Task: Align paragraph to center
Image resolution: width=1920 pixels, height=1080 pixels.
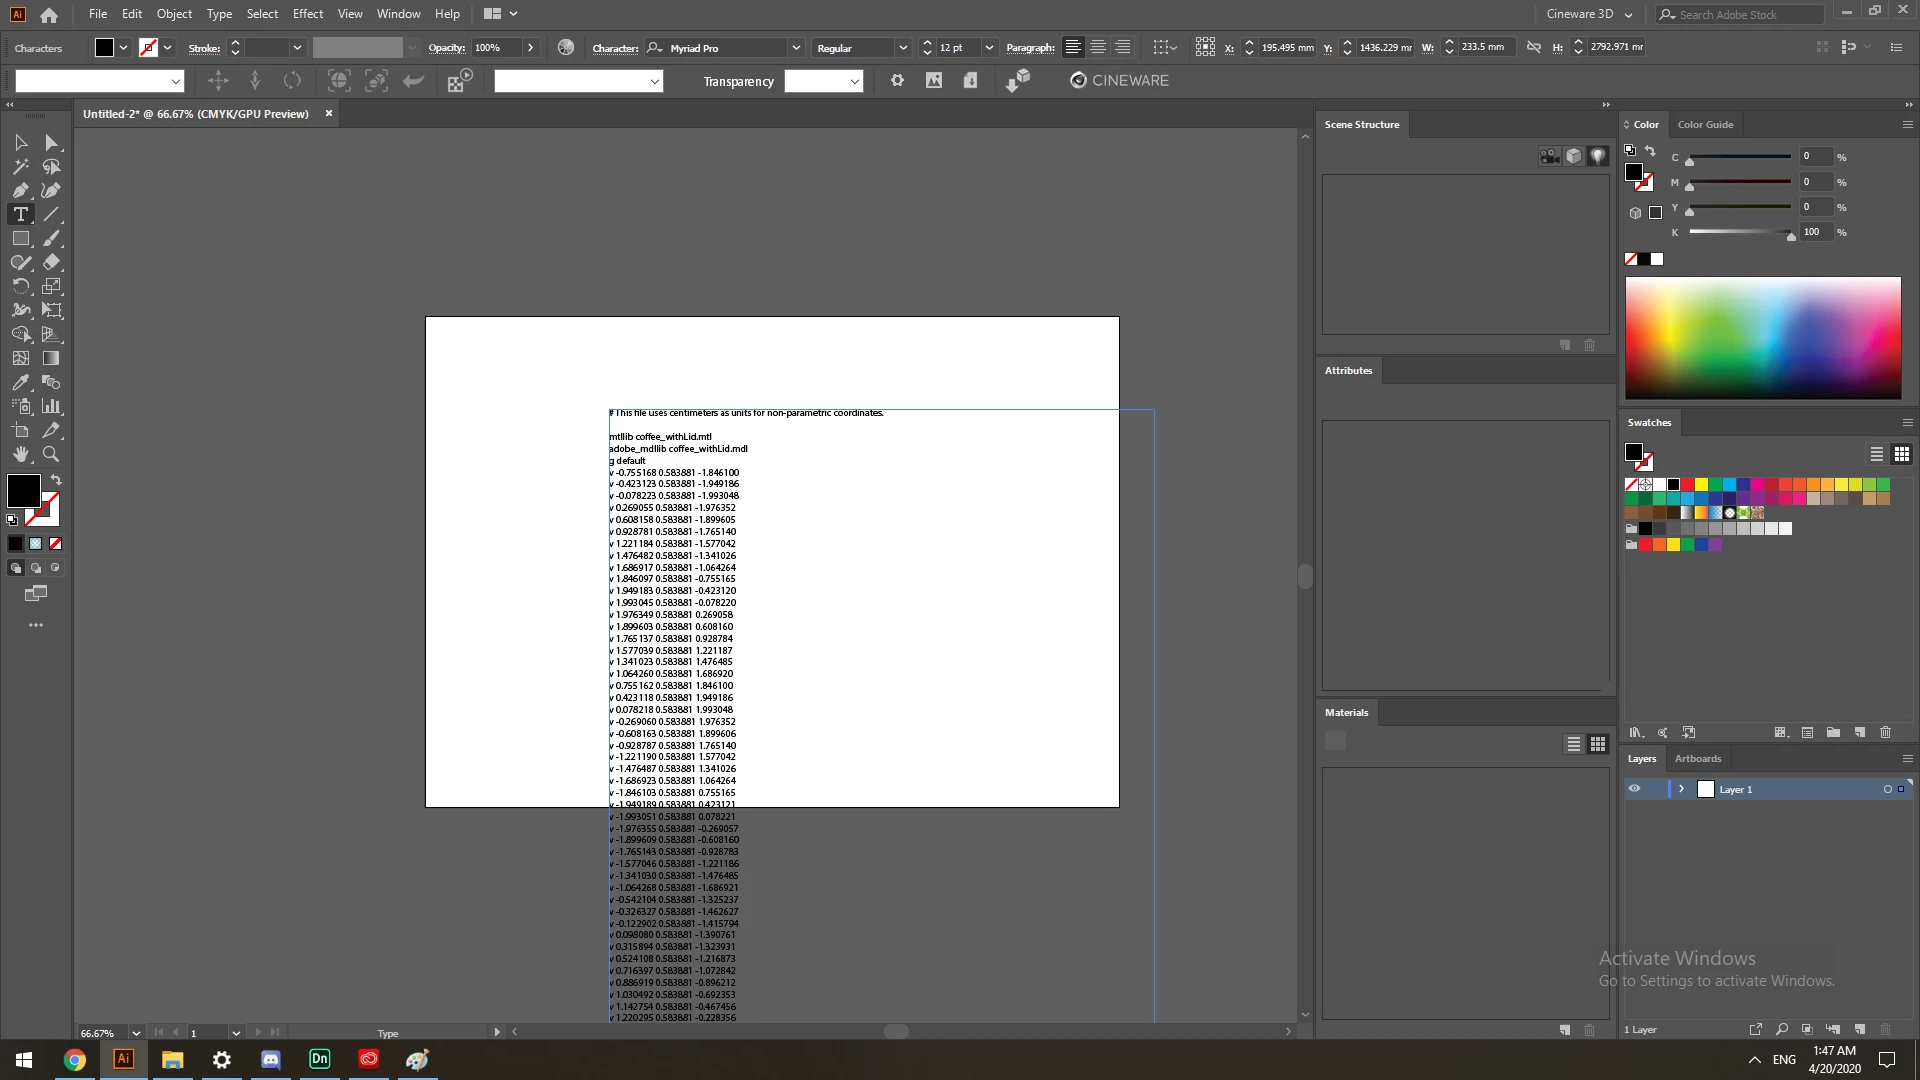Action: point(1098,47)
